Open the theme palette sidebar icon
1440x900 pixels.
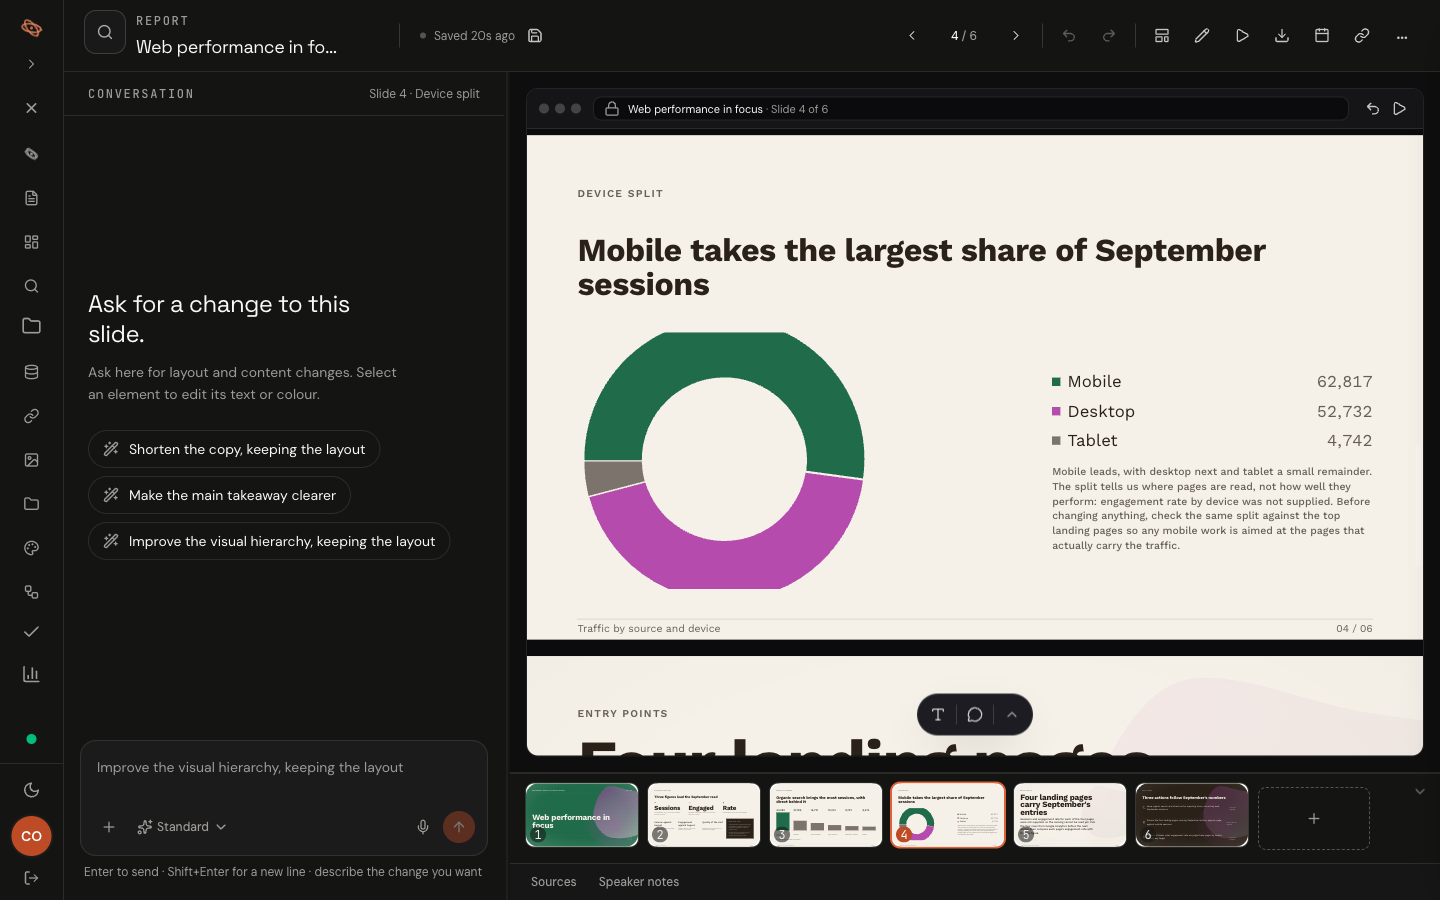click(32, 548)
